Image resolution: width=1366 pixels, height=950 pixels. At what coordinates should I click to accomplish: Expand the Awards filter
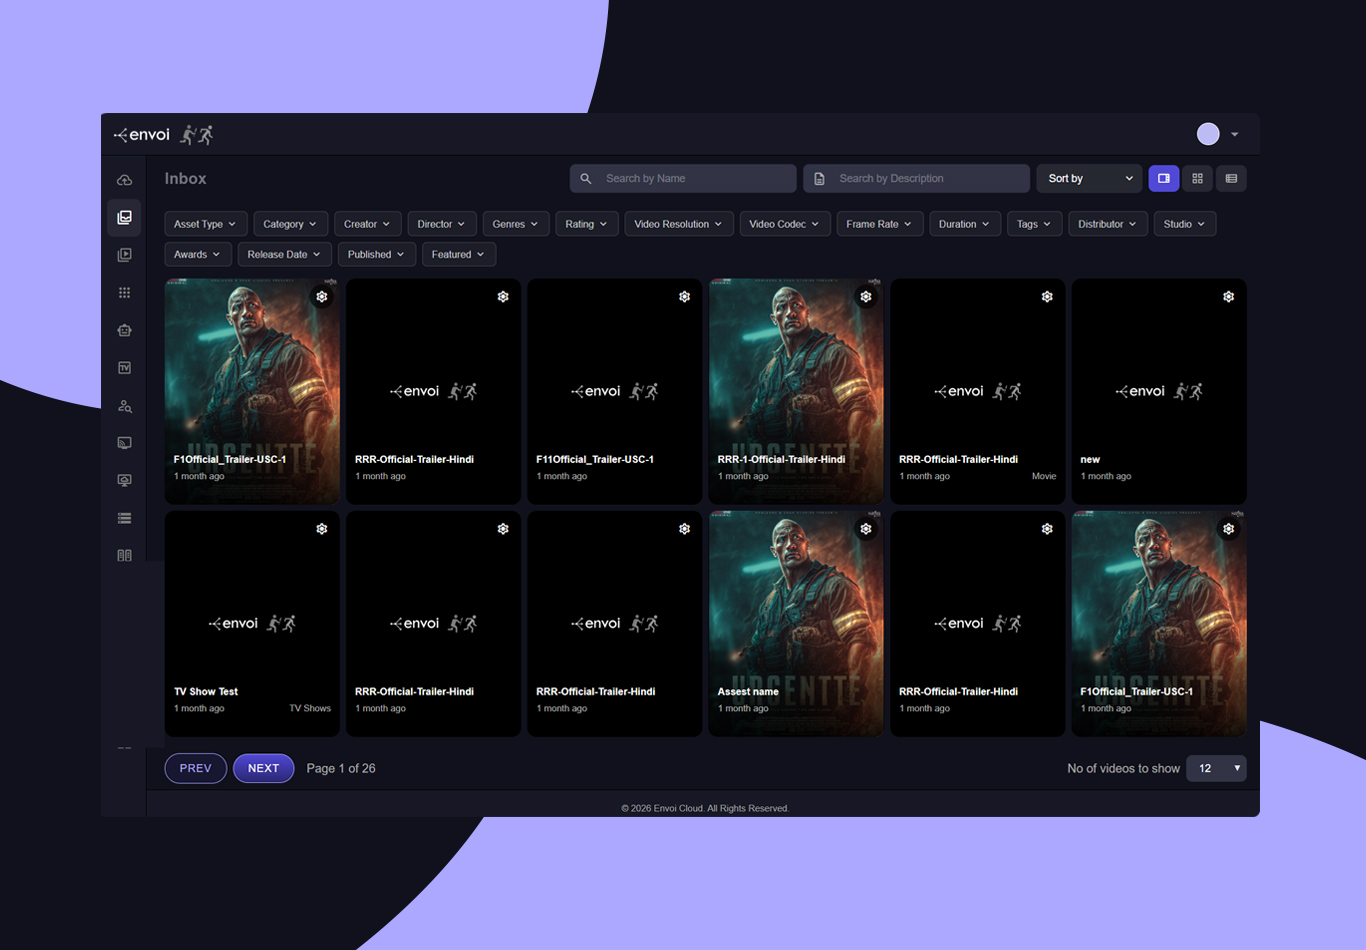[x=198, y=254]
